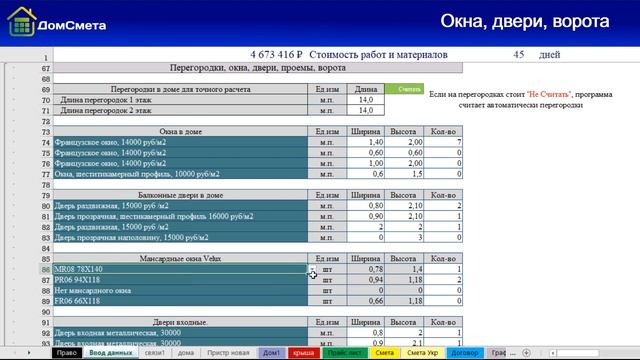
Task: Open the red крыша sheet tab
Action: pos(304,353)
